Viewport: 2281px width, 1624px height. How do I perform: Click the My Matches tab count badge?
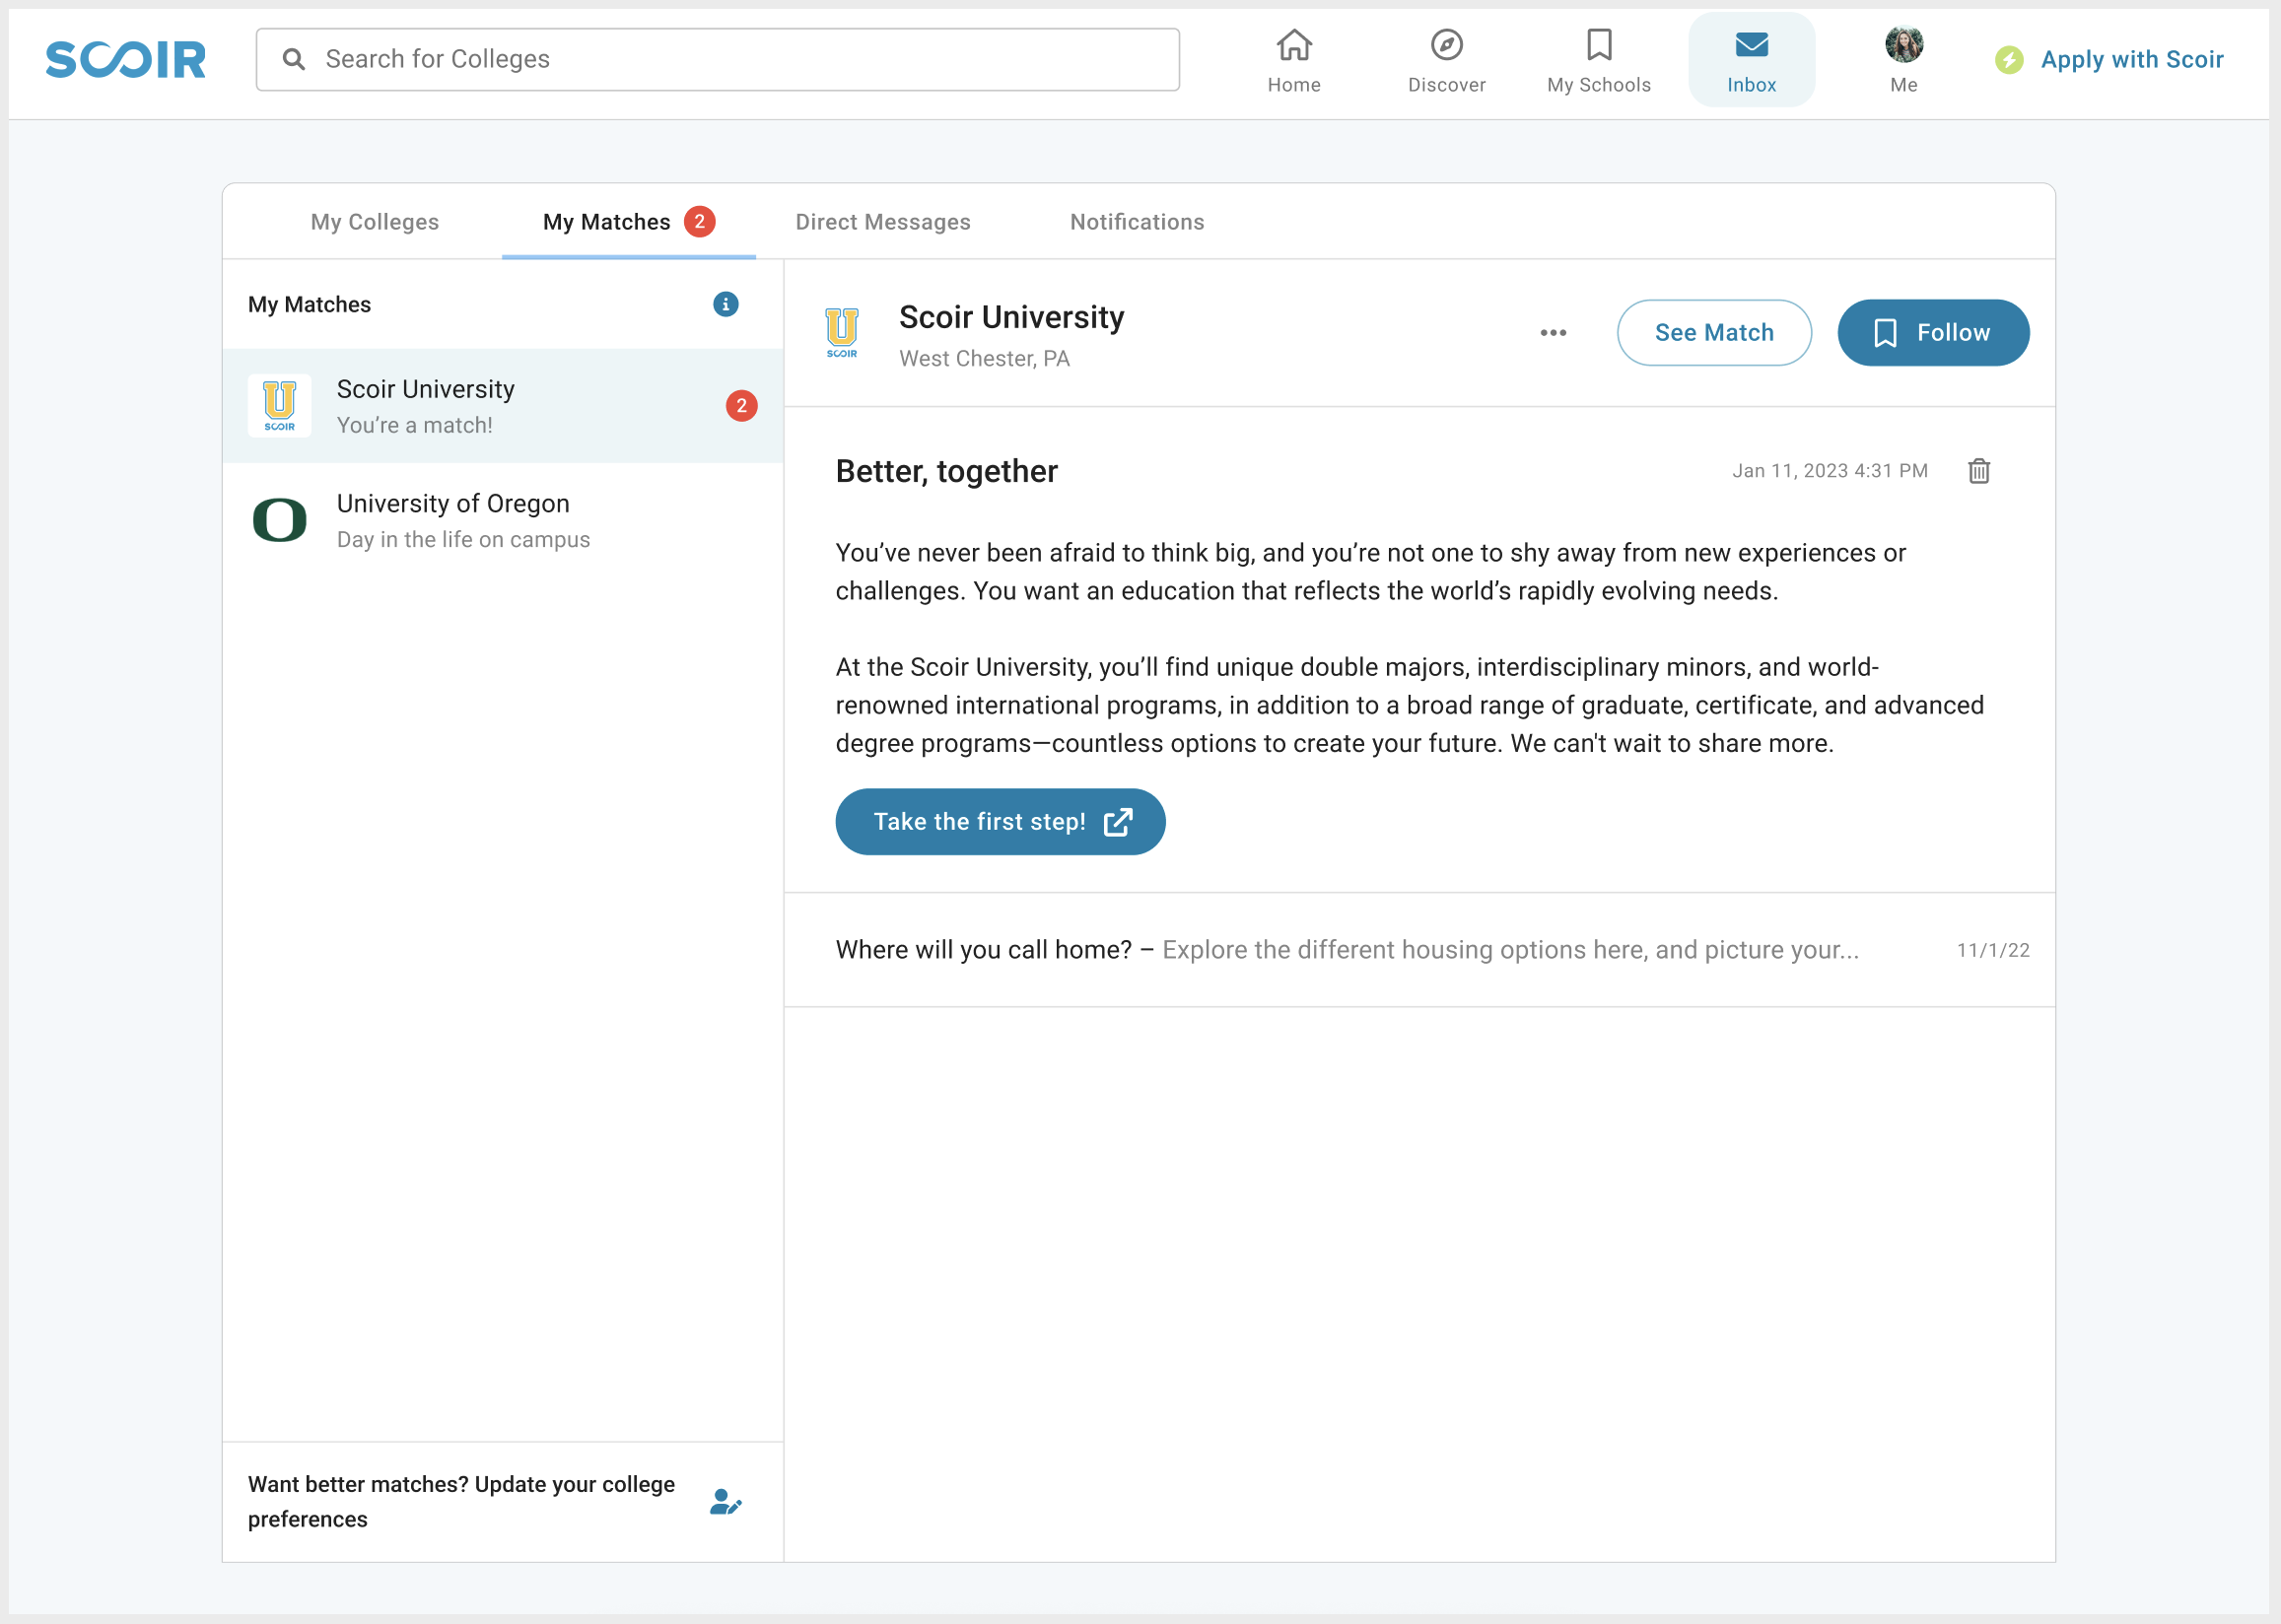coord(699,221)
